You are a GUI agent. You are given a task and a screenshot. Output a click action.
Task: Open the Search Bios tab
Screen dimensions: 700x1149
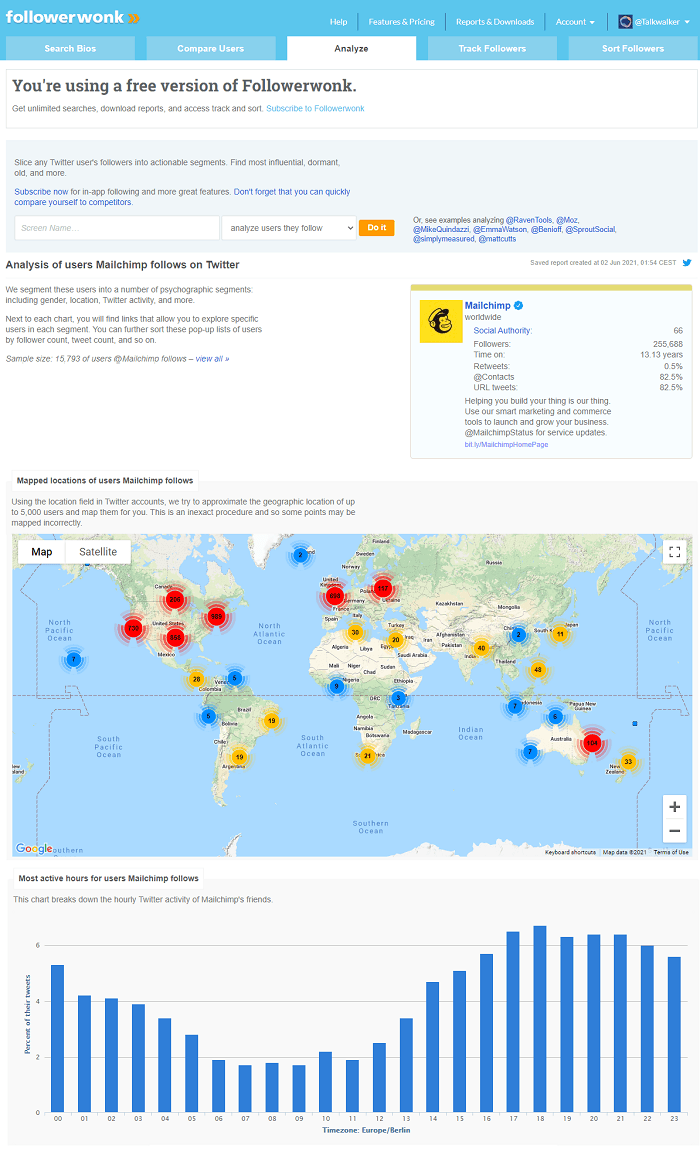70,48
